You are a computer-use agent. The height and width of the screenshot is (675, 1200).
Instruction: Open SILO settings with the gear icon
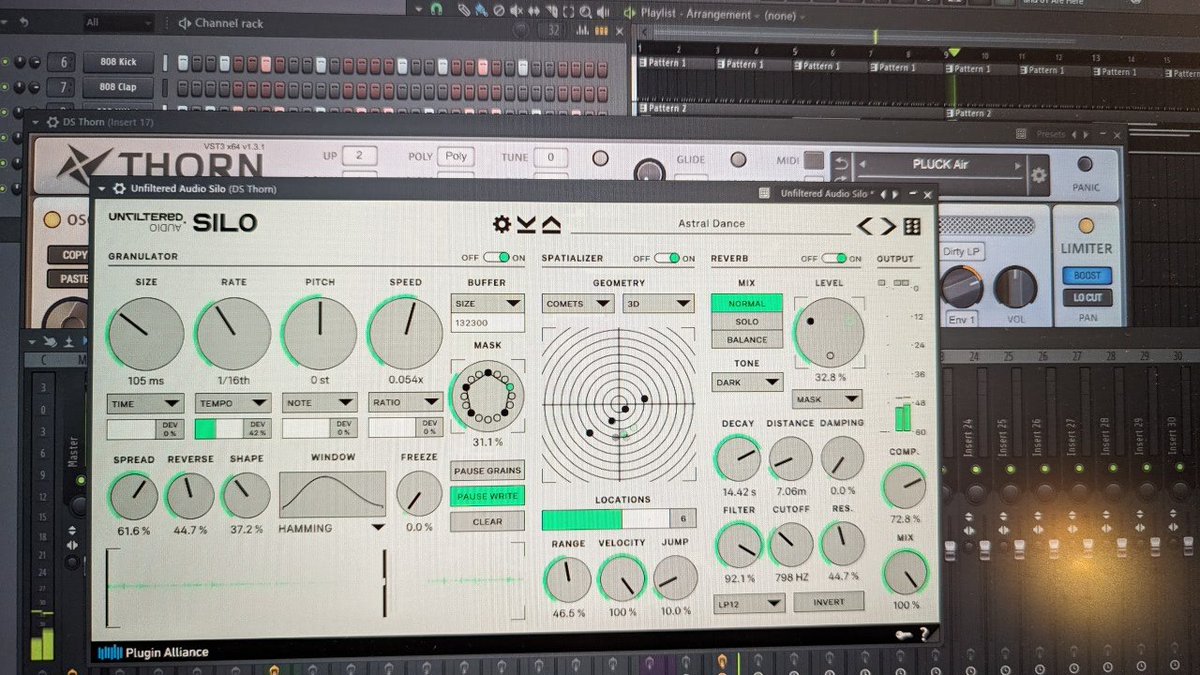[x=502, y=226]
